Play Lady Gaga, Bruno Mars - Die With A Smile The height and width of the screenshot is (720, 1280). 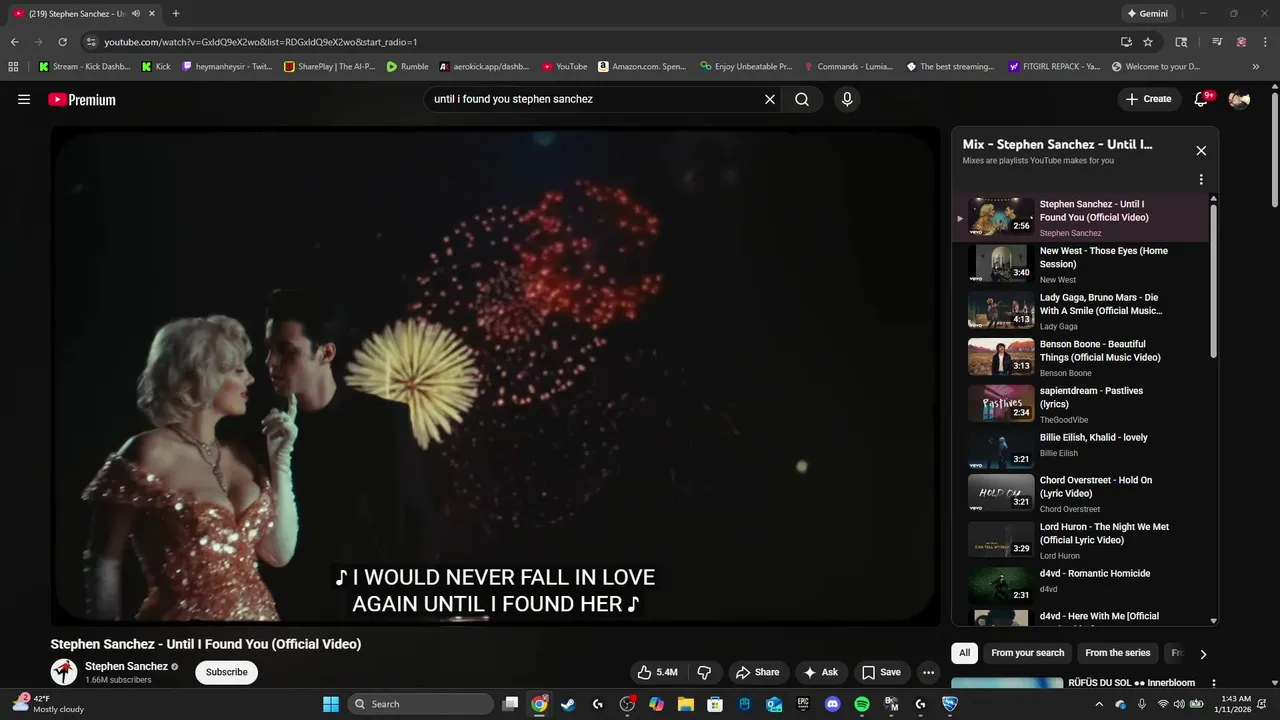[x=1082, y=311]
